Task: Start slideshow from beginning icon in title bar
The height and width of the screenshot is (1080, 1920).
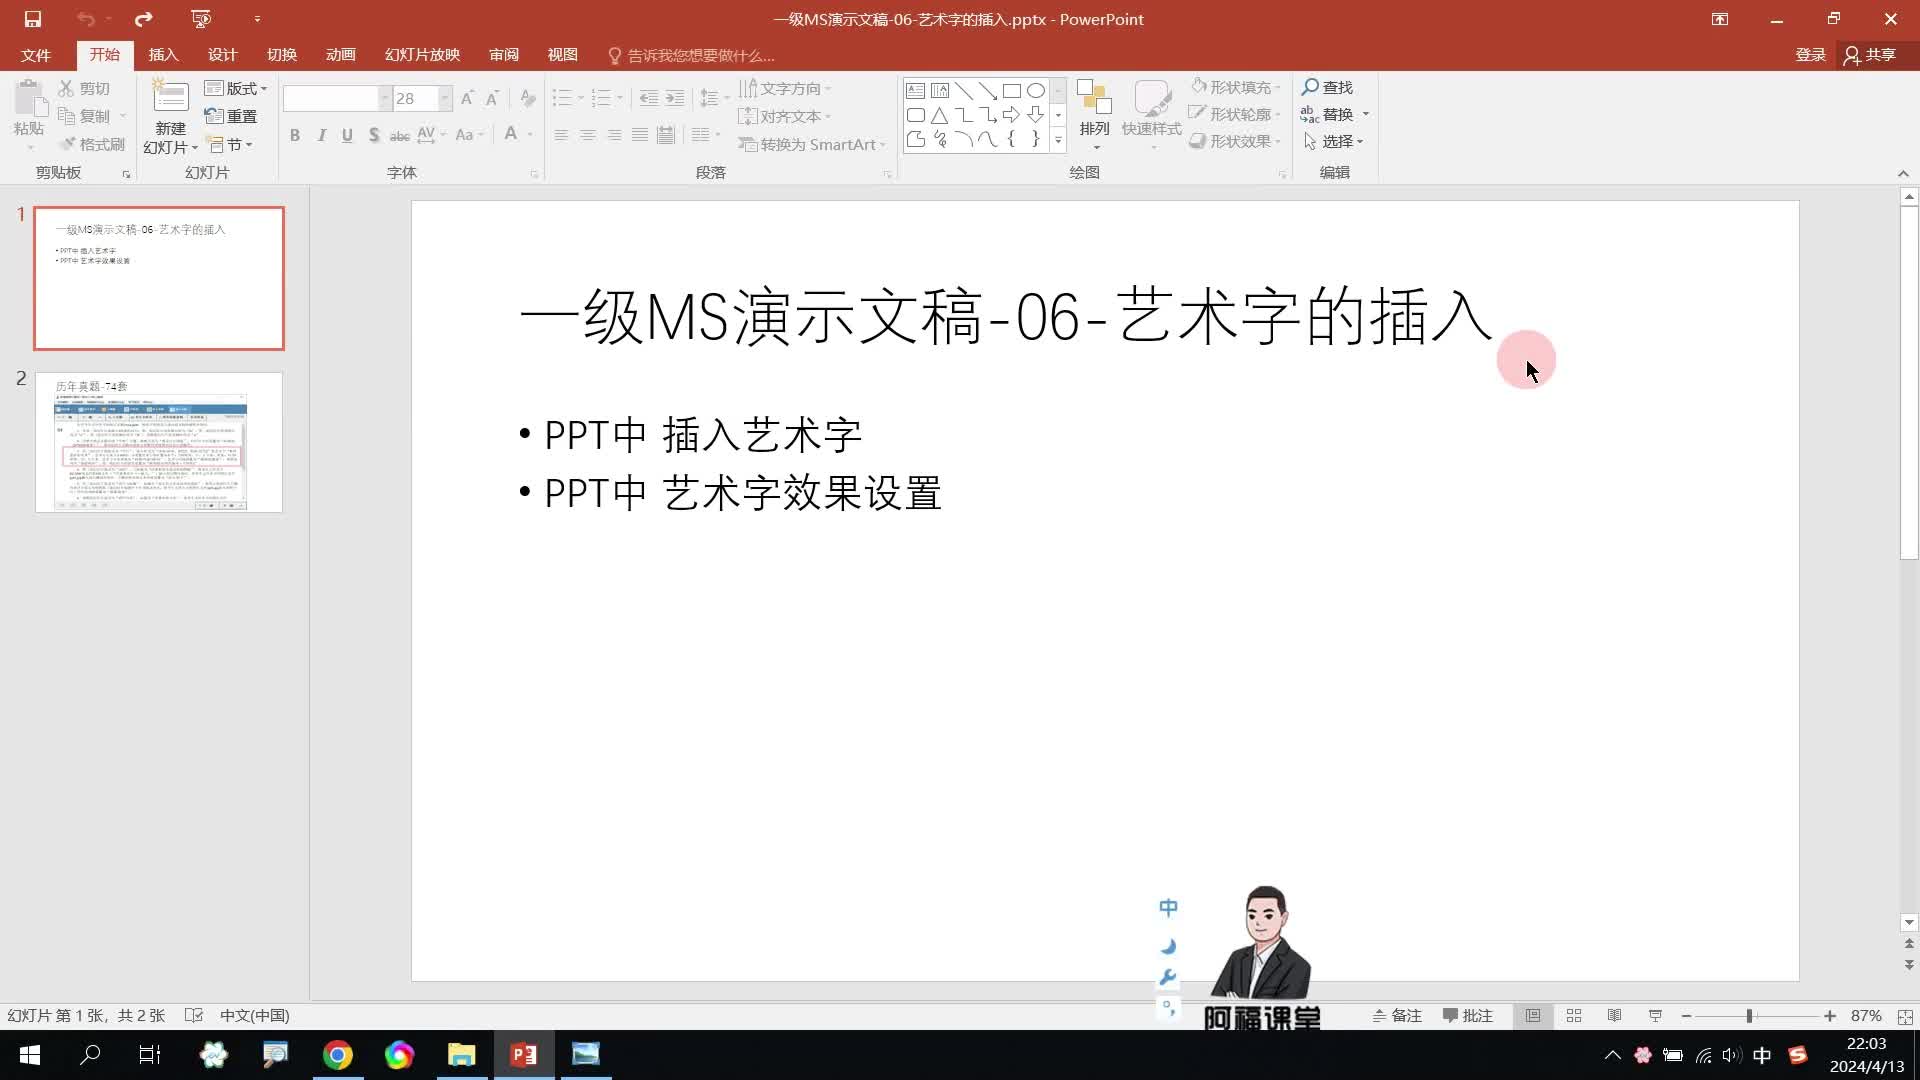Action: [201, 19]
